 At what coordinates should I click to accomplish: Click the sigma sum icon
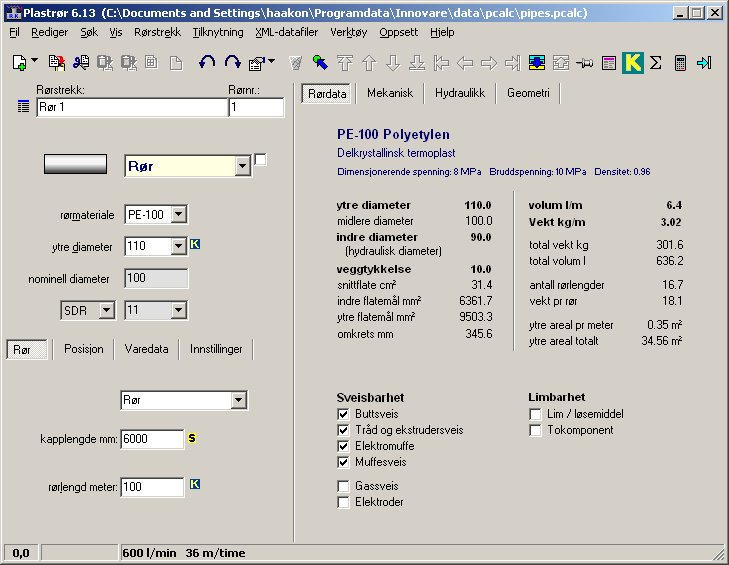(656, 63)
